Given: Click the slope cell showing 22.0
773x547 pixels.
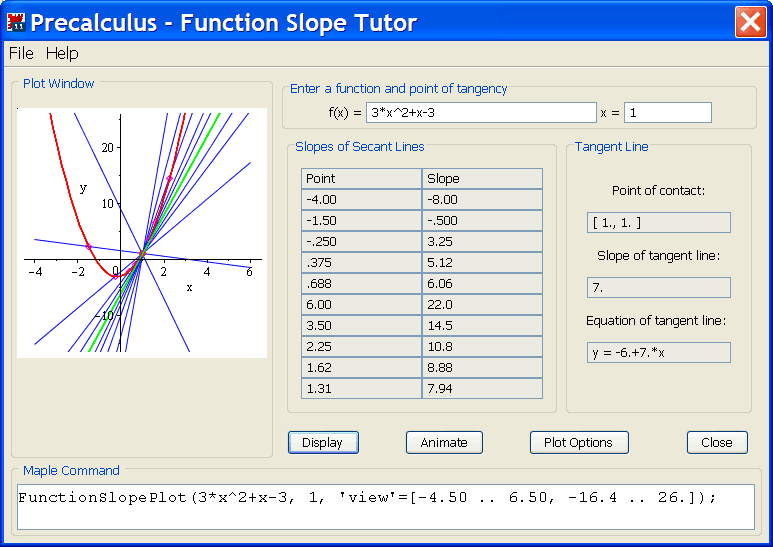Looking at the screenshot, I should [482, 305].
